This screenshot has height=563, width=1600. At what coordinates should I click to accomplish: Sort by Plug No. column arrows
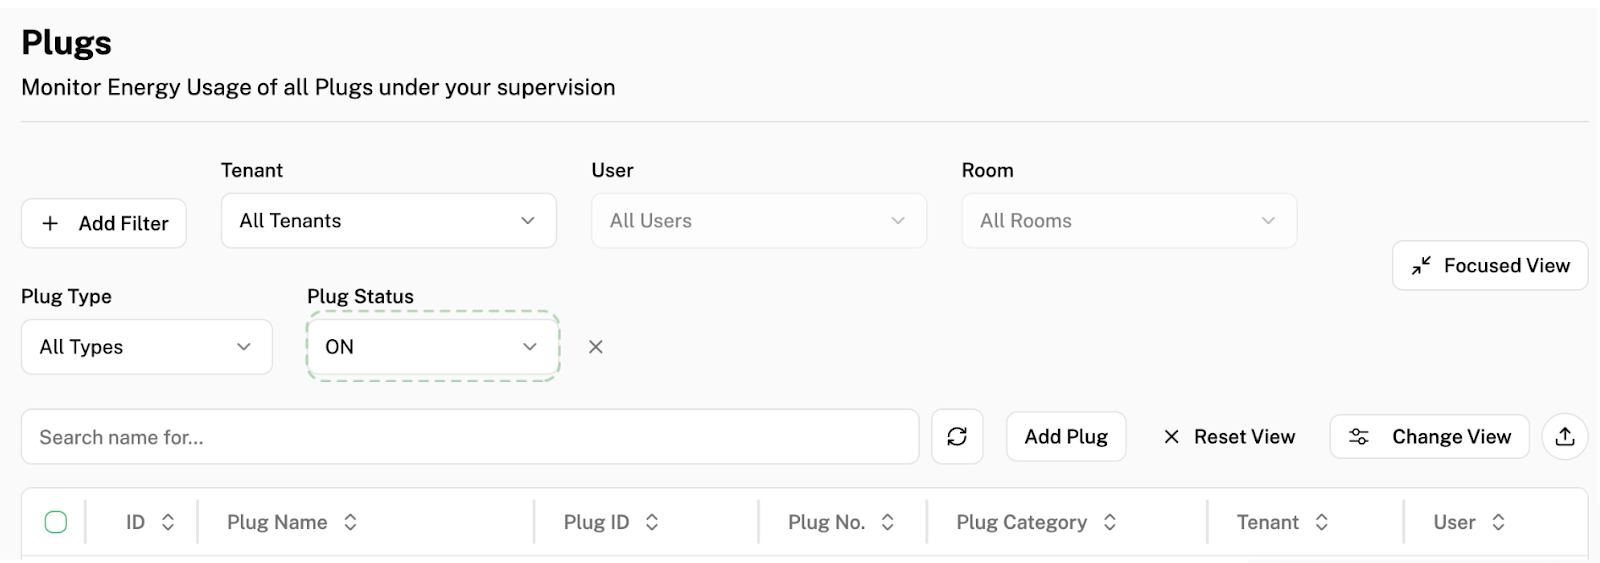pos(887,522)
